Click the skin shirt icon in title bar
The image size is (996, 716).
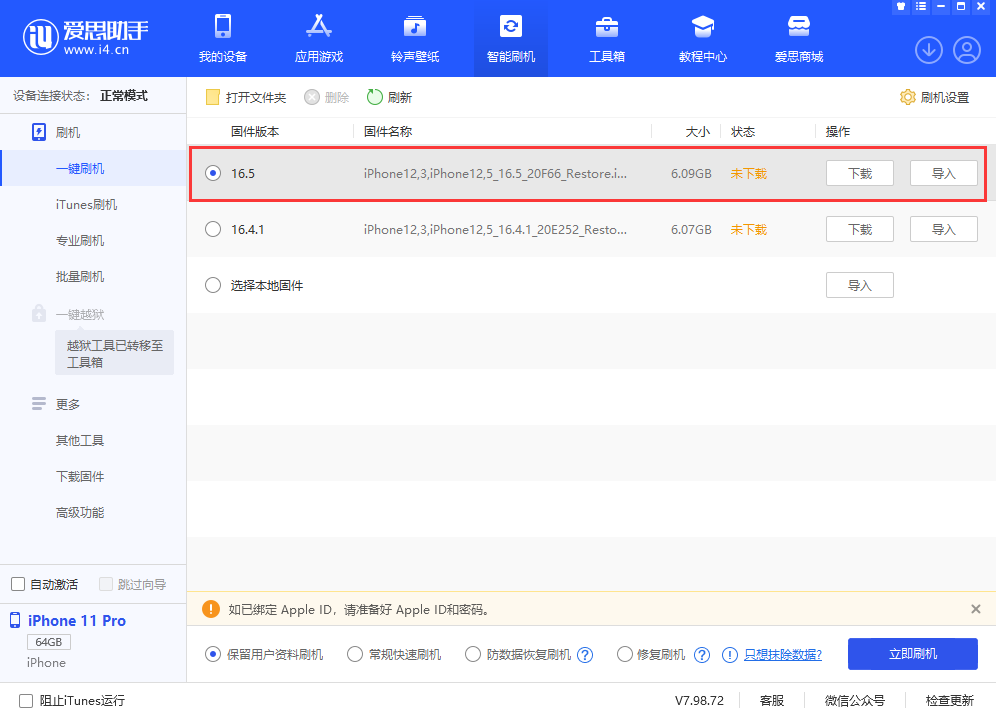point(901,6)
